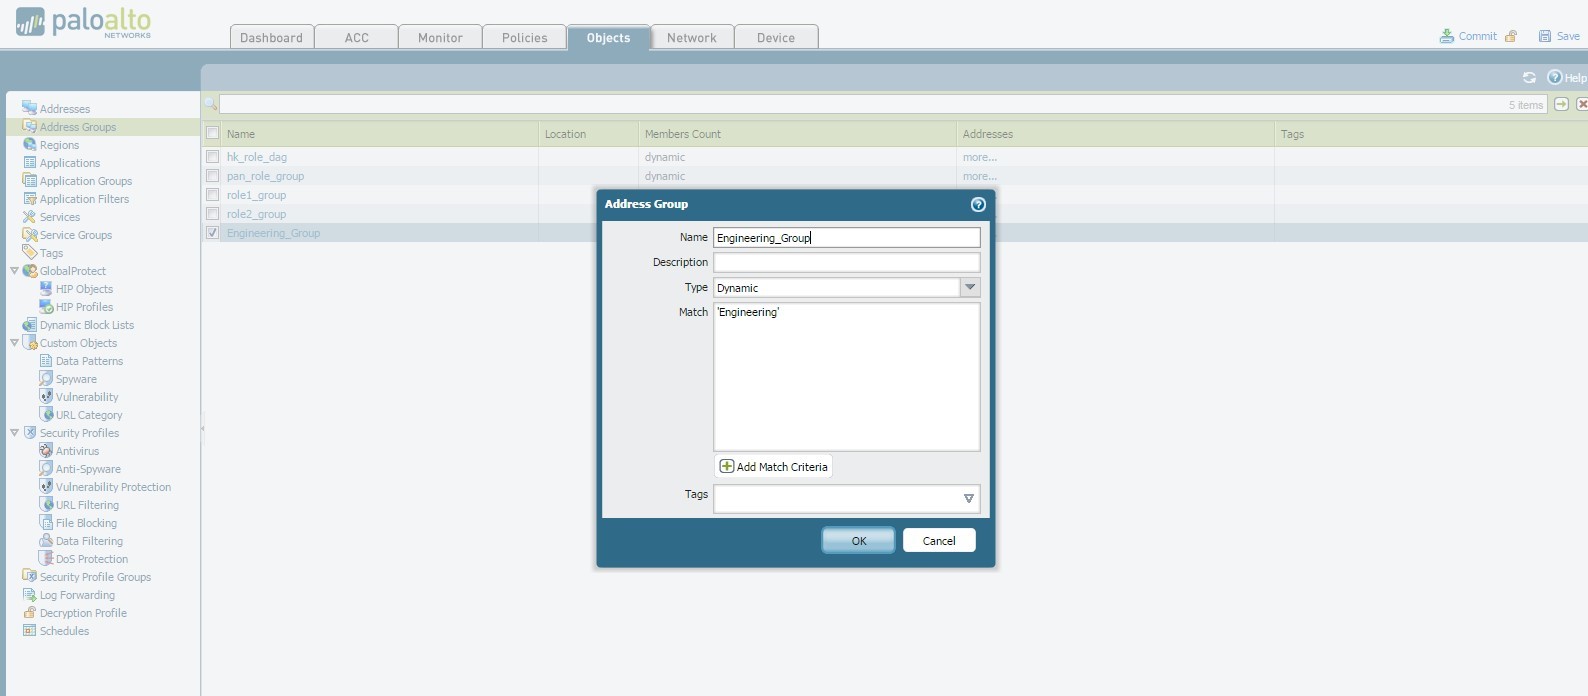Click in the Name input field
The image size is (1588, 696).
846,237
